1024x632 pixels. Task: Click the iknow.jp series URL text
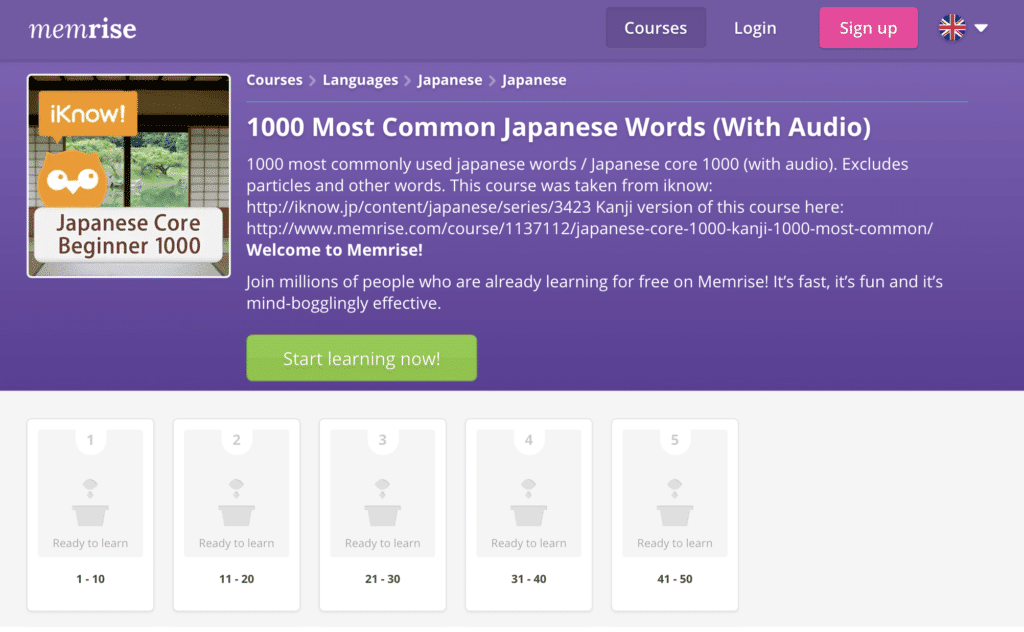[418, 207]
